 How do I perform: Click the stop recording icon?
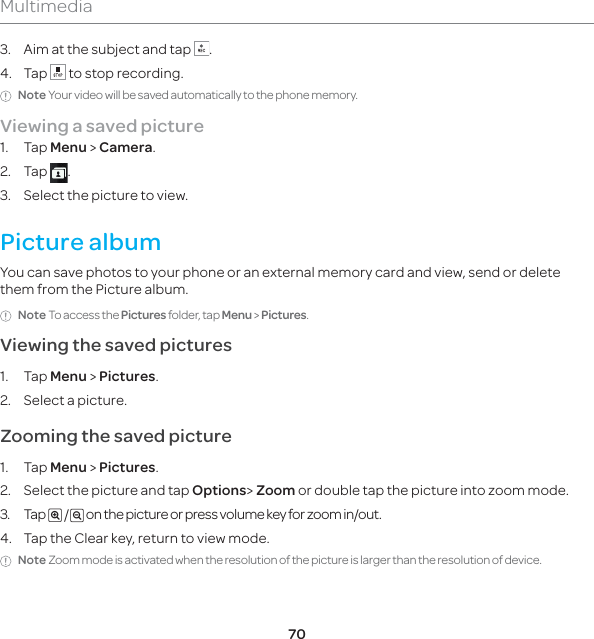pyautogui.click(x=58, y=72)
